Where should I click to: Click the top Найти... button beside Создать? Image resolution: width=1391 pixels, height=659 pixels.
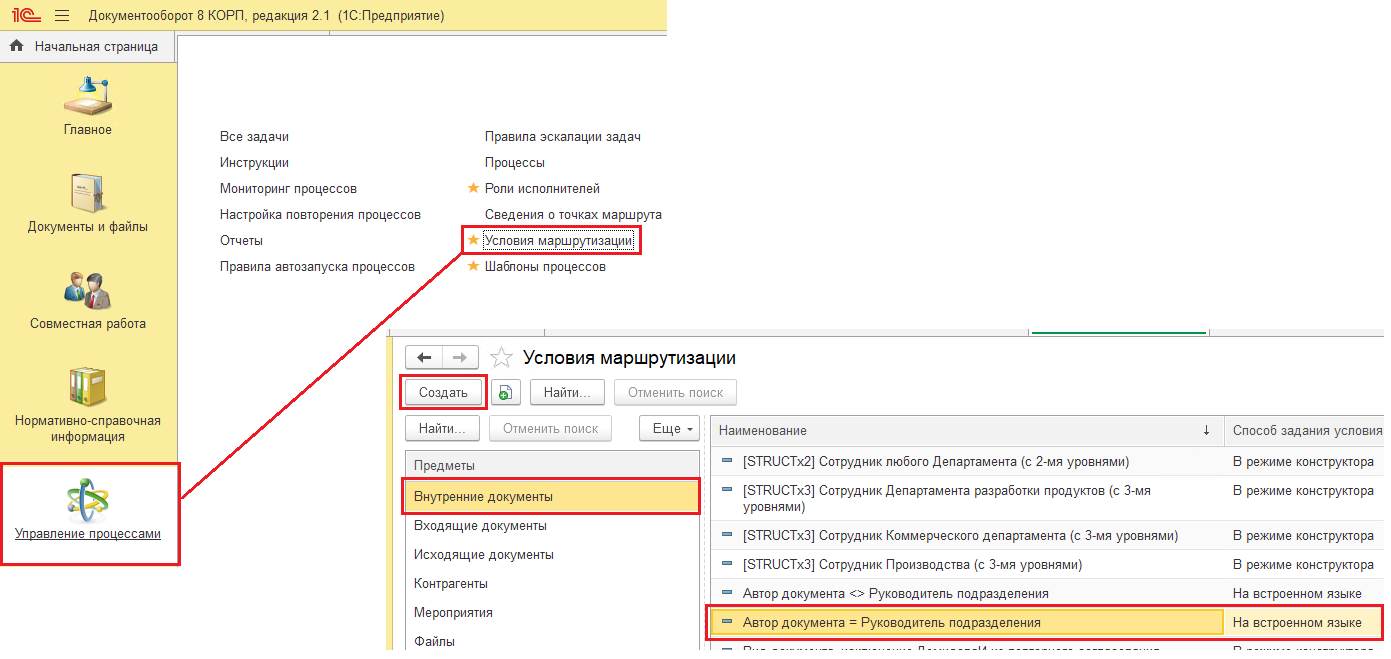click(x=567, y=392)
